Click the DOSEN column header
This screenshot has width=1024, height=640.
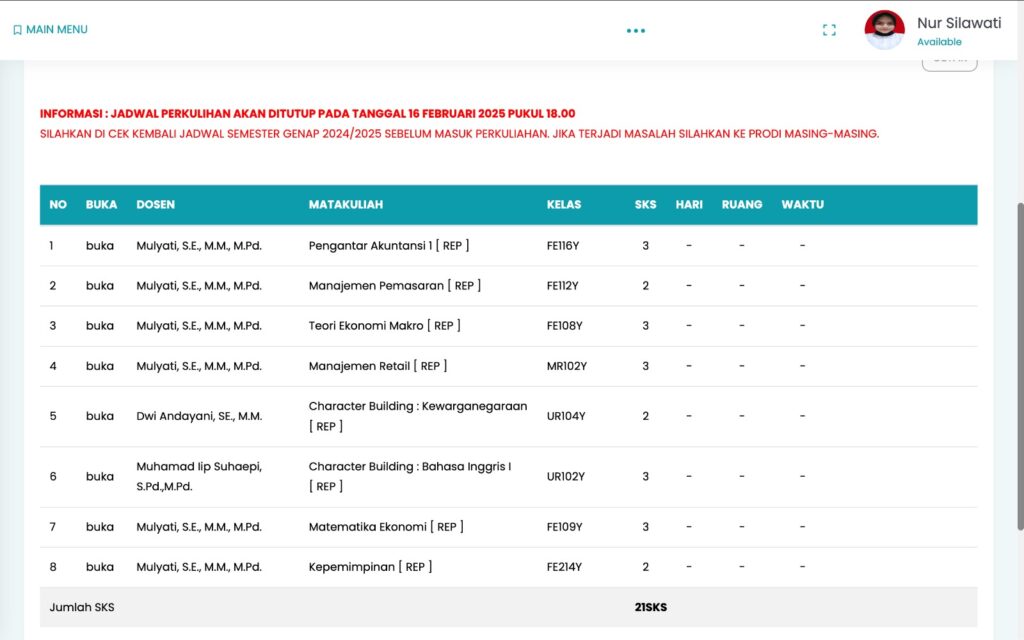click(155, 204)
